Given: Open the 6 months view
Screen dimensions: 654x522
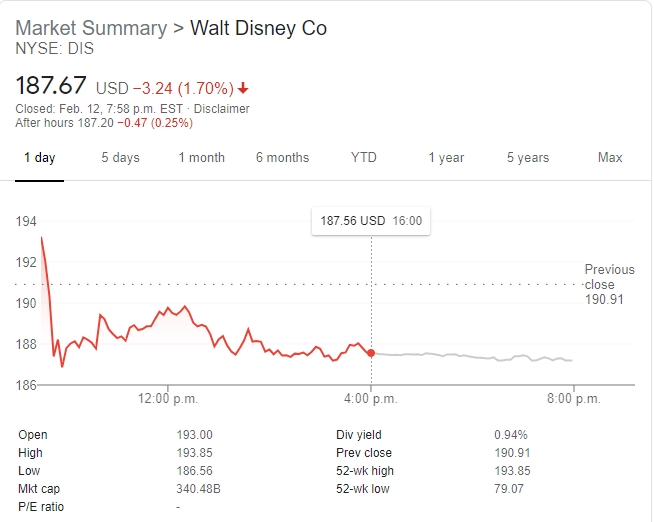Looking at the screenshot, I should (282, 158).
